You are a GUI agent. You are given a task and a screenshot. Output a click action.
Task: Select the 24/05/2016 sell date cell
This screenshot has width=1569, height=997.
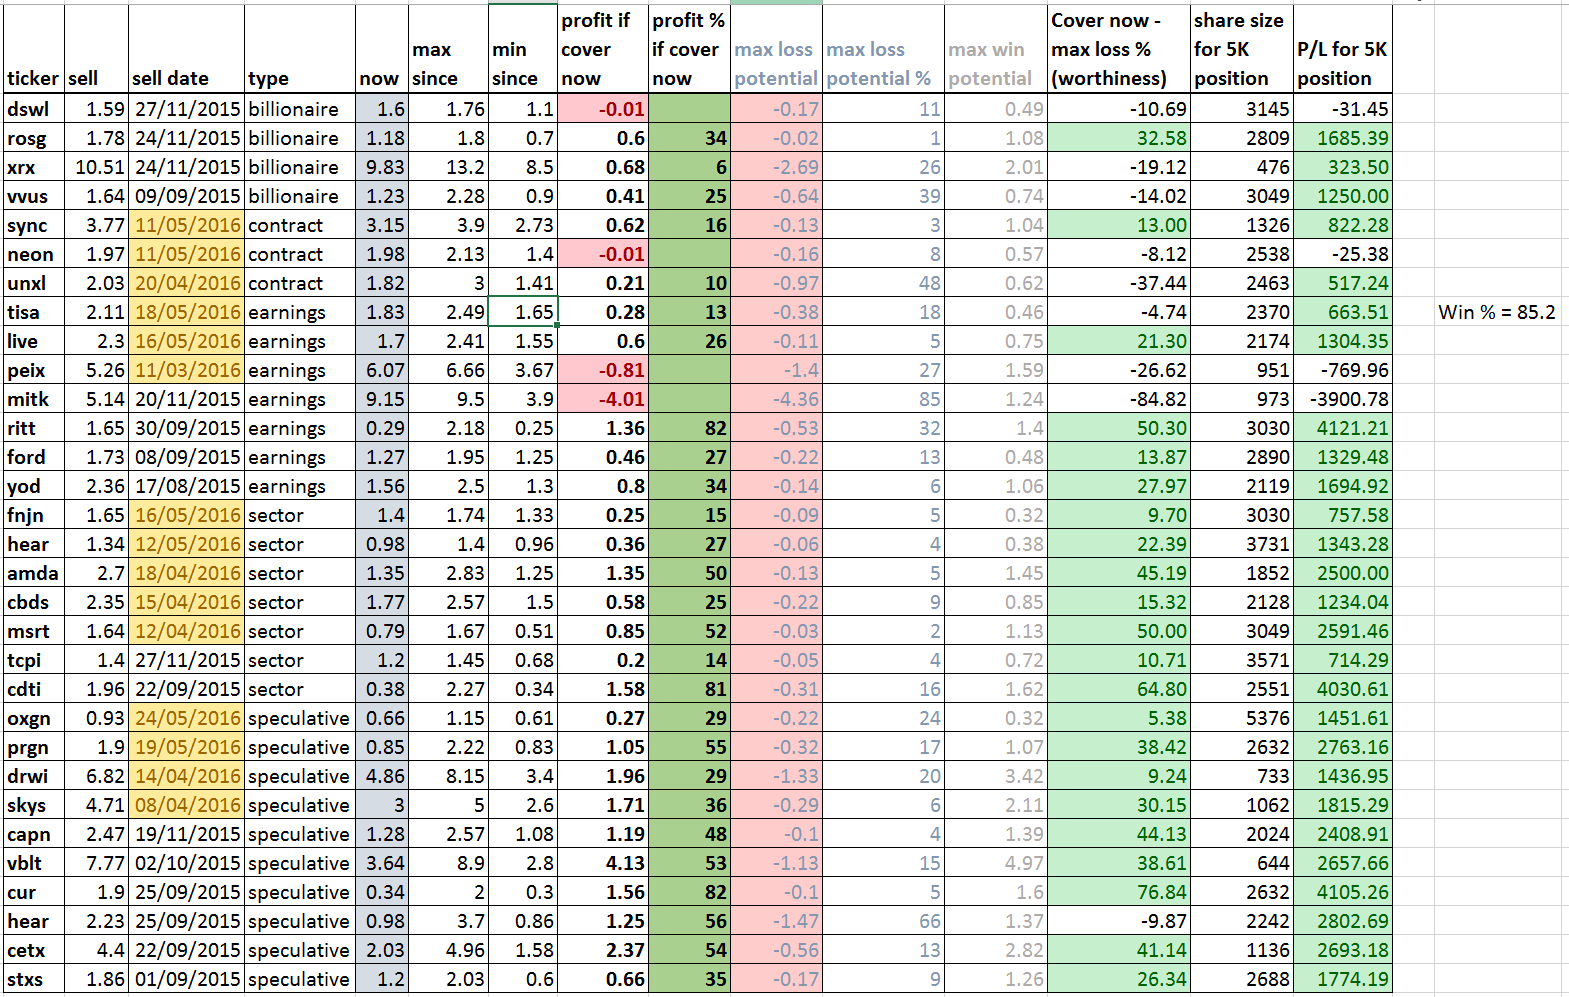pos(187,718)
